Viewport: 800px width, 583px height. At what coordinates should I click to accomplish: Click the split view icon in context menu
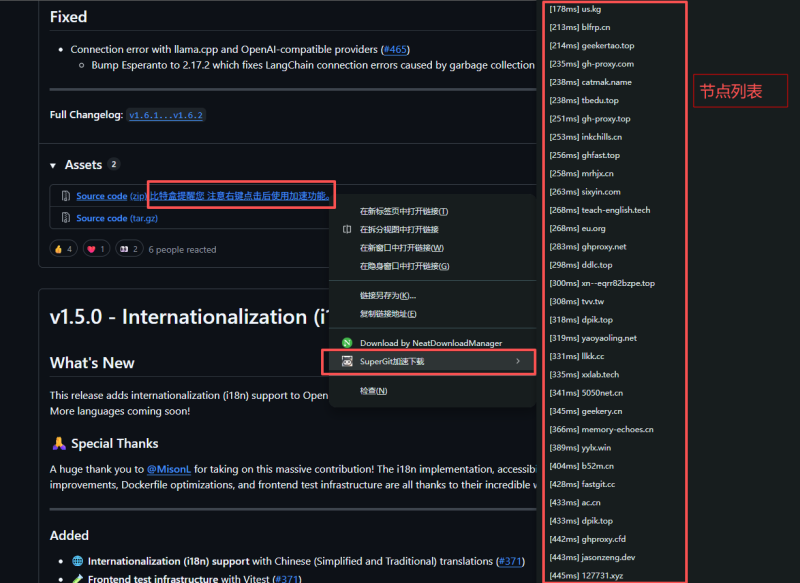coord(347,229)
